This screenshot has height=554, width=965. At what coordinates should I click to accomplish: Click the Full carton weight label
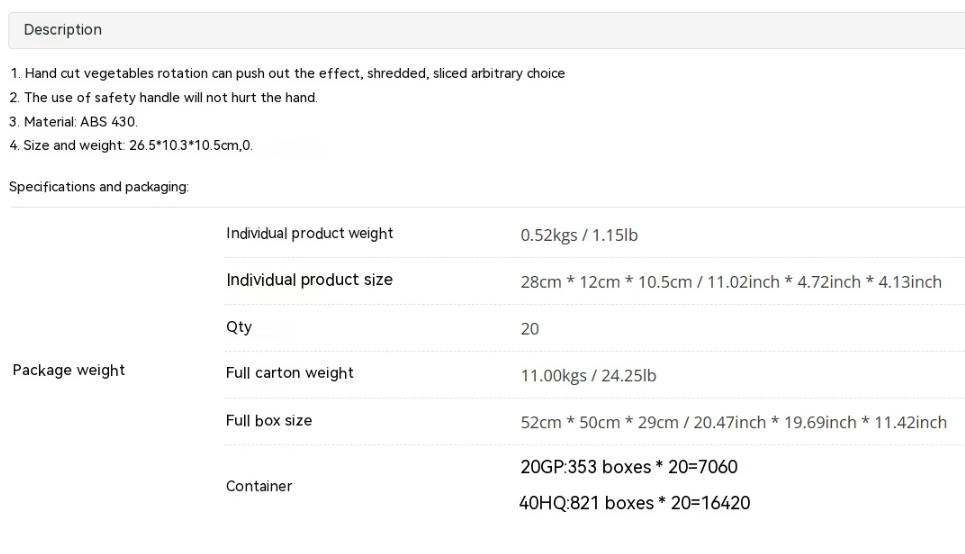click(290, 373)
